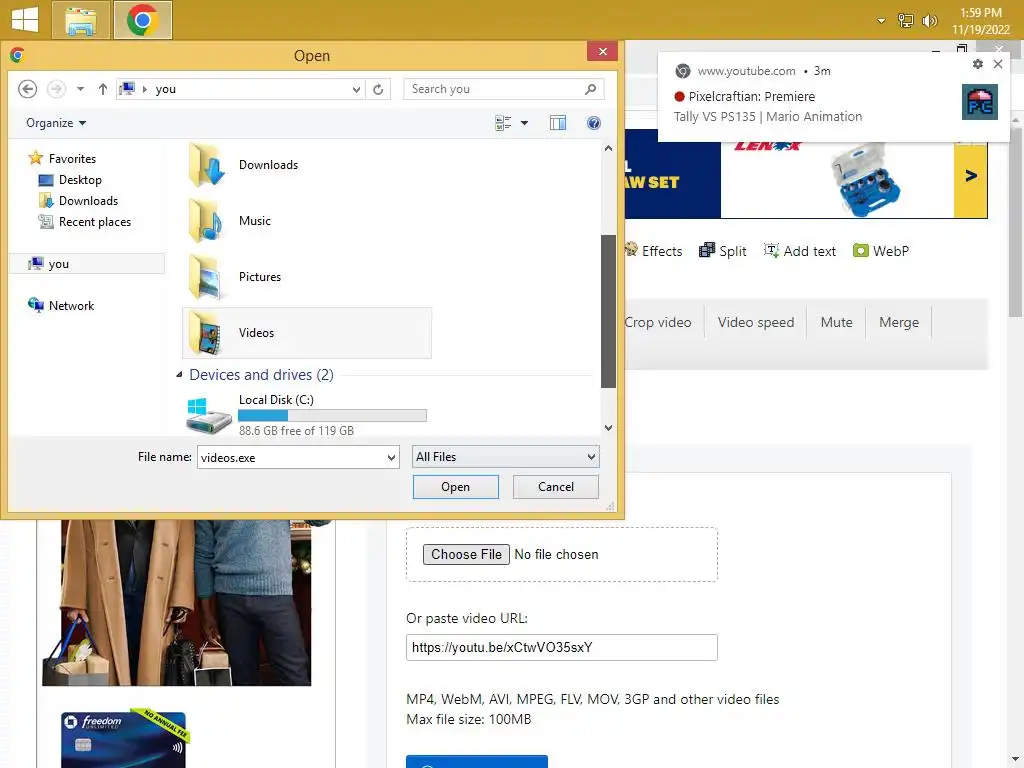Select the Downloads folder icon in file list
This screenshot has width=1024, height=768.
click(206, 165)
